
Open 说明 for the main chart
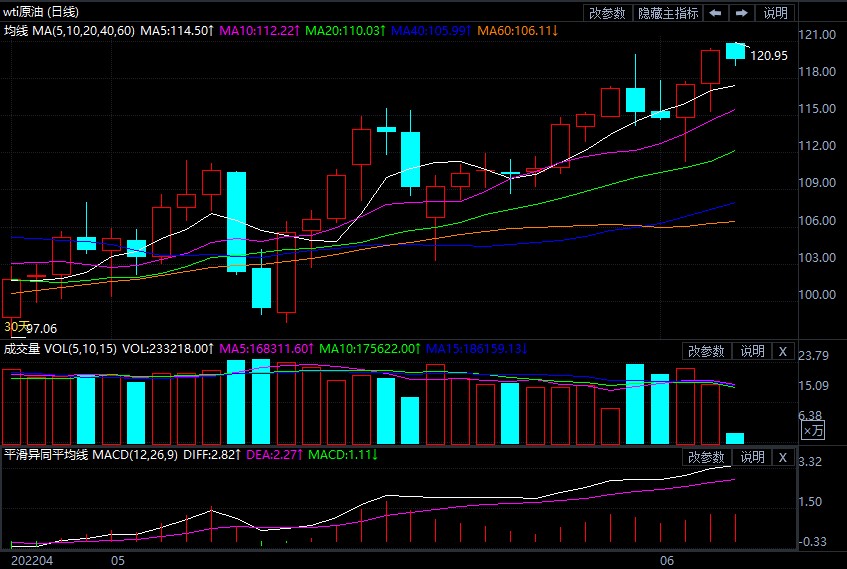coord(775,13)
